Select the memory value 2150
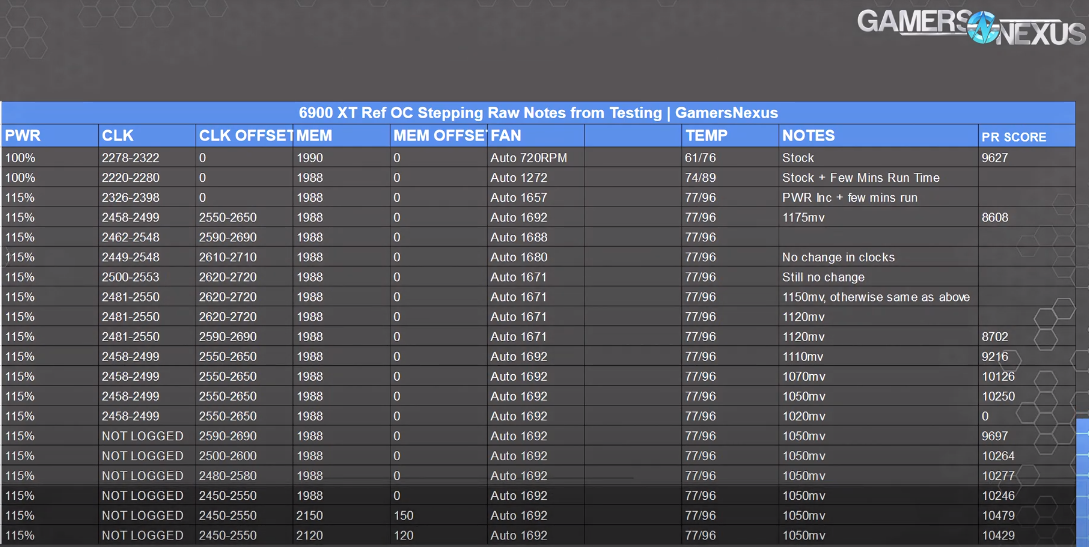 pyautogui.click(x=310, y=516)
